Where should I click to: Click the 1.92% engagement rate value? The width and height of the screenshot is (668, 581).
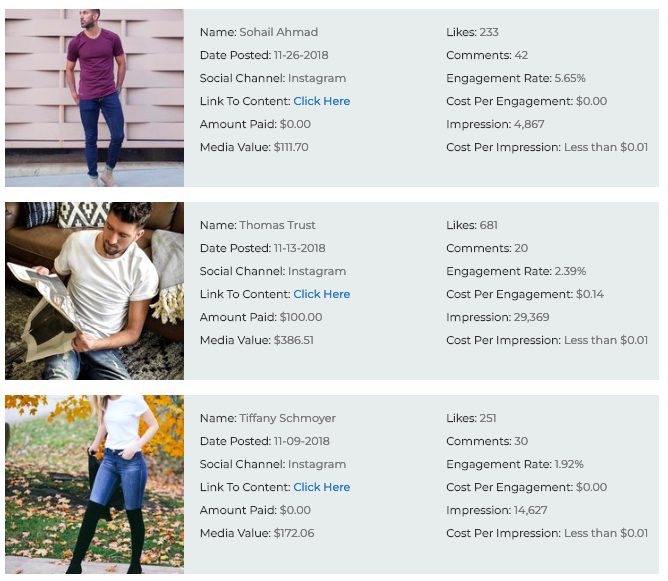pyautogui.click(x=569, y=464)
